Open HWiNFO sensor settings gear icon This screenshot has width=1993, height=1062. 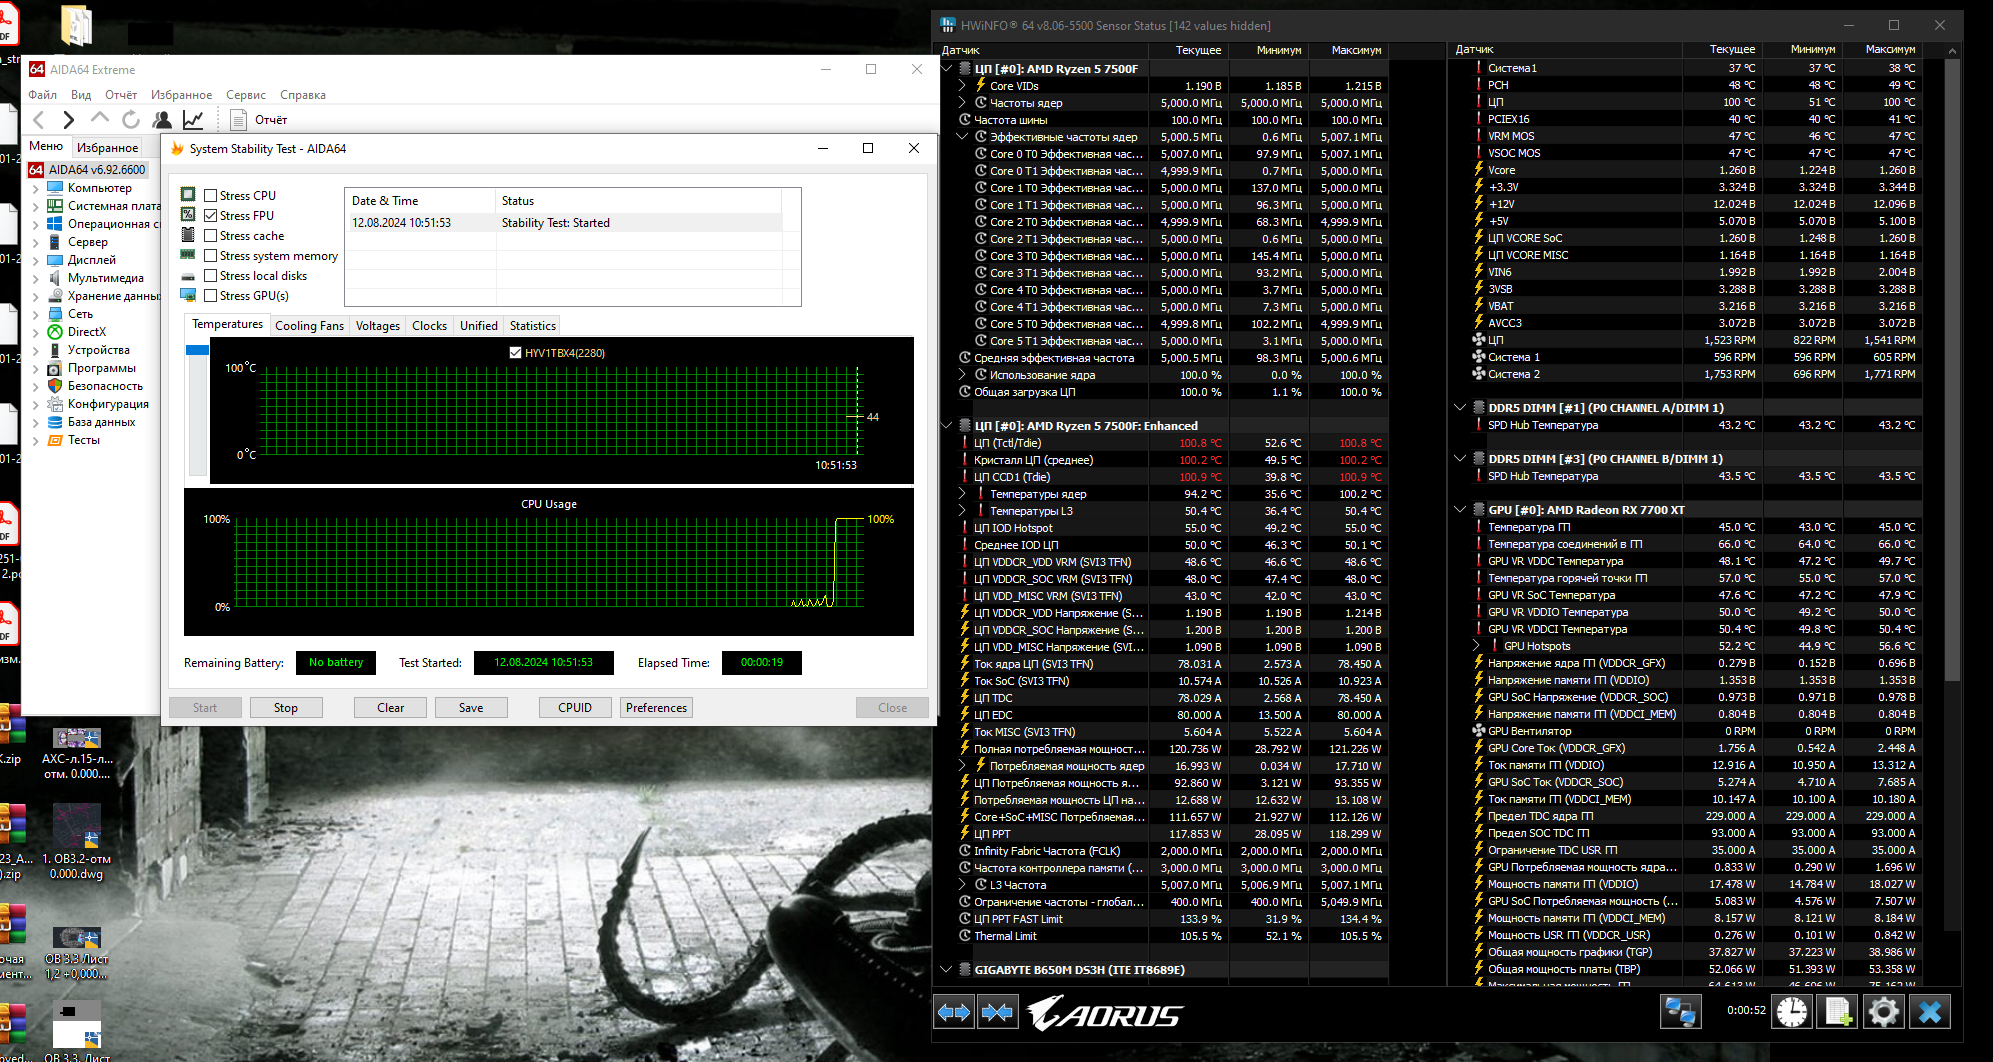point(1884,1012)
